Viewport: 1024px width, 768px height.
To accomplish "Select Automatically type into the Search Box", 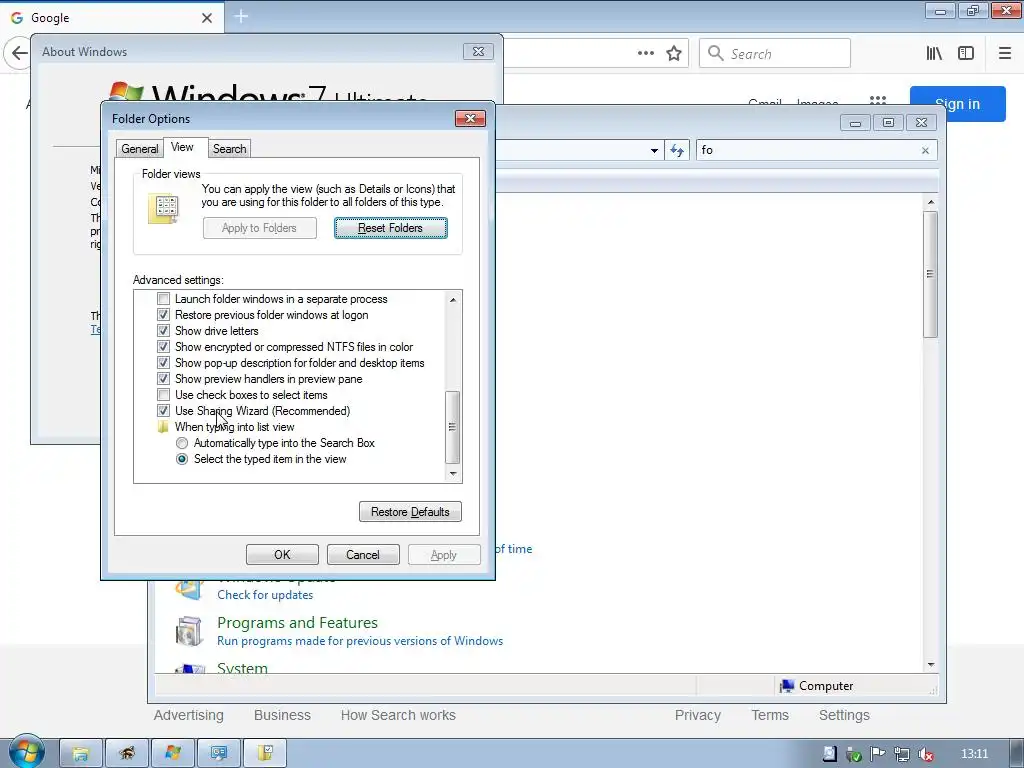I will (x=182, y=443).
